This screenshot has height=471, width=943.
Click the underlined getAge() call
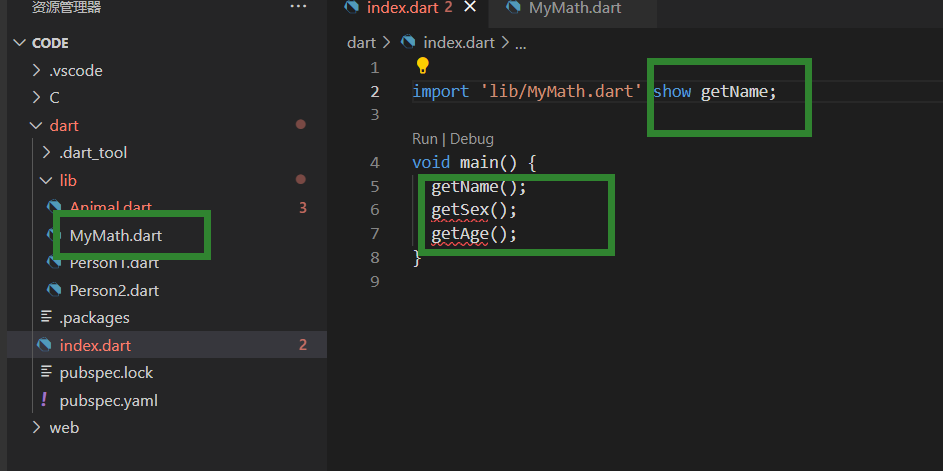[474, 234]
